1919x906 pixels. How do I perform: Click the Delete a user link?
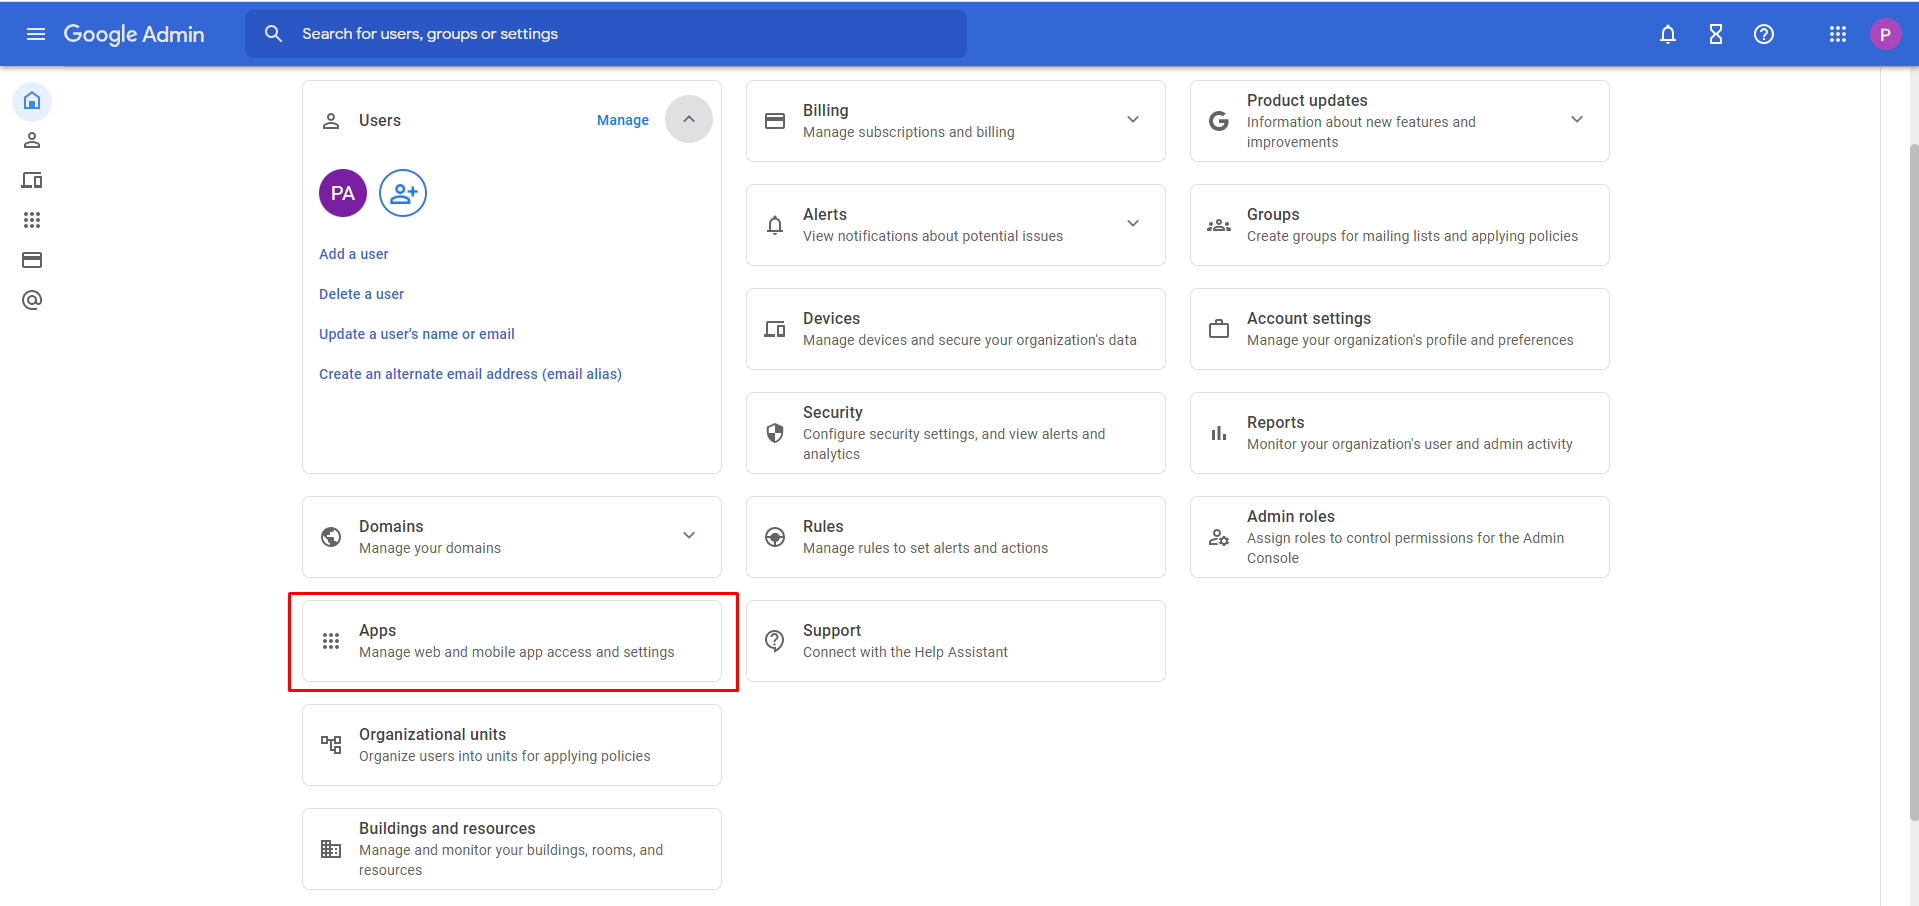[362, 294]
